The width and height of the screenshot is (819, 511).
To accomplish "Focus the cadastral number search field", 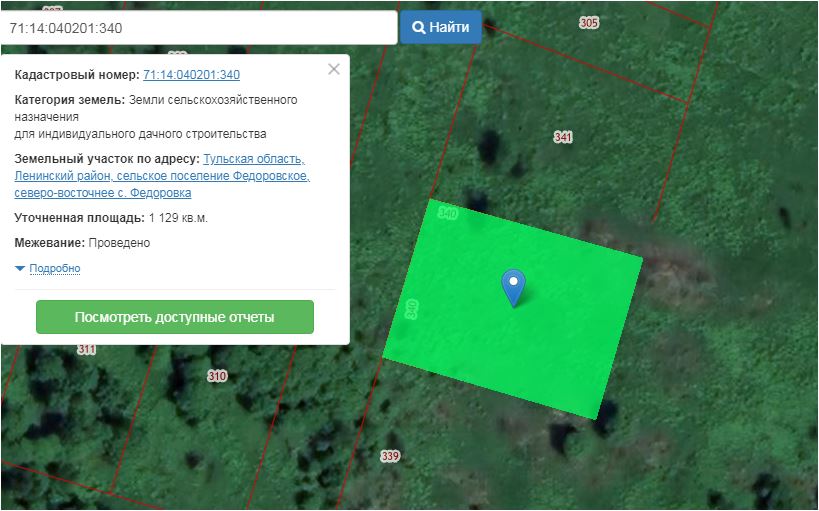I will (198, 27).
